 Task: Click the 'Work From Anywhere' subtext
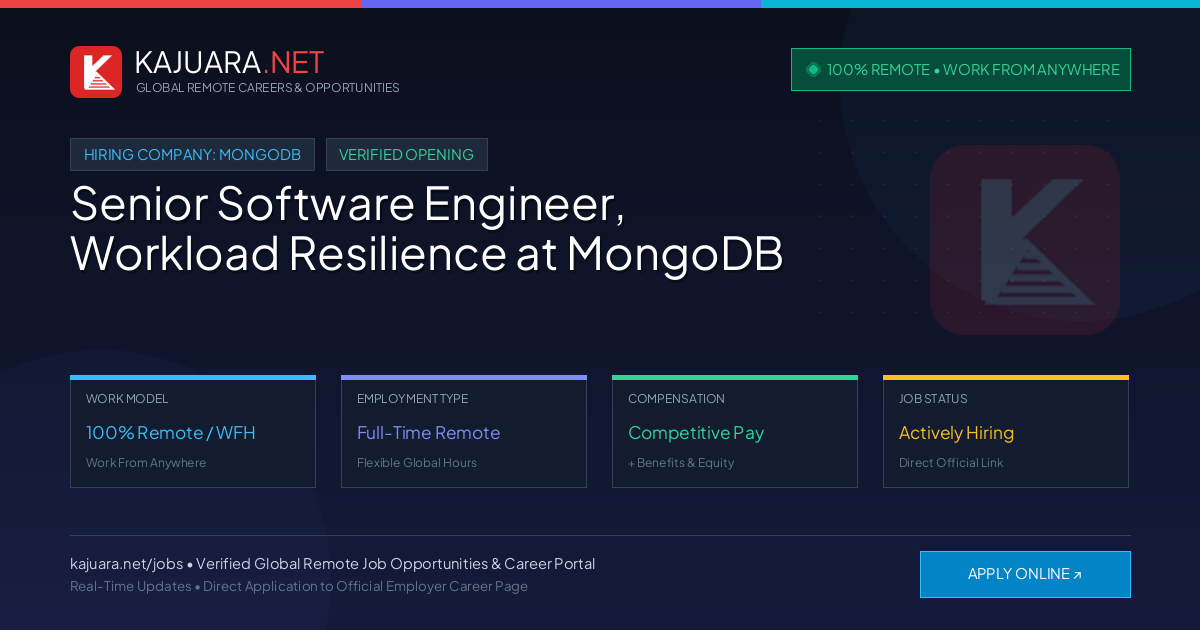[146, 463]
